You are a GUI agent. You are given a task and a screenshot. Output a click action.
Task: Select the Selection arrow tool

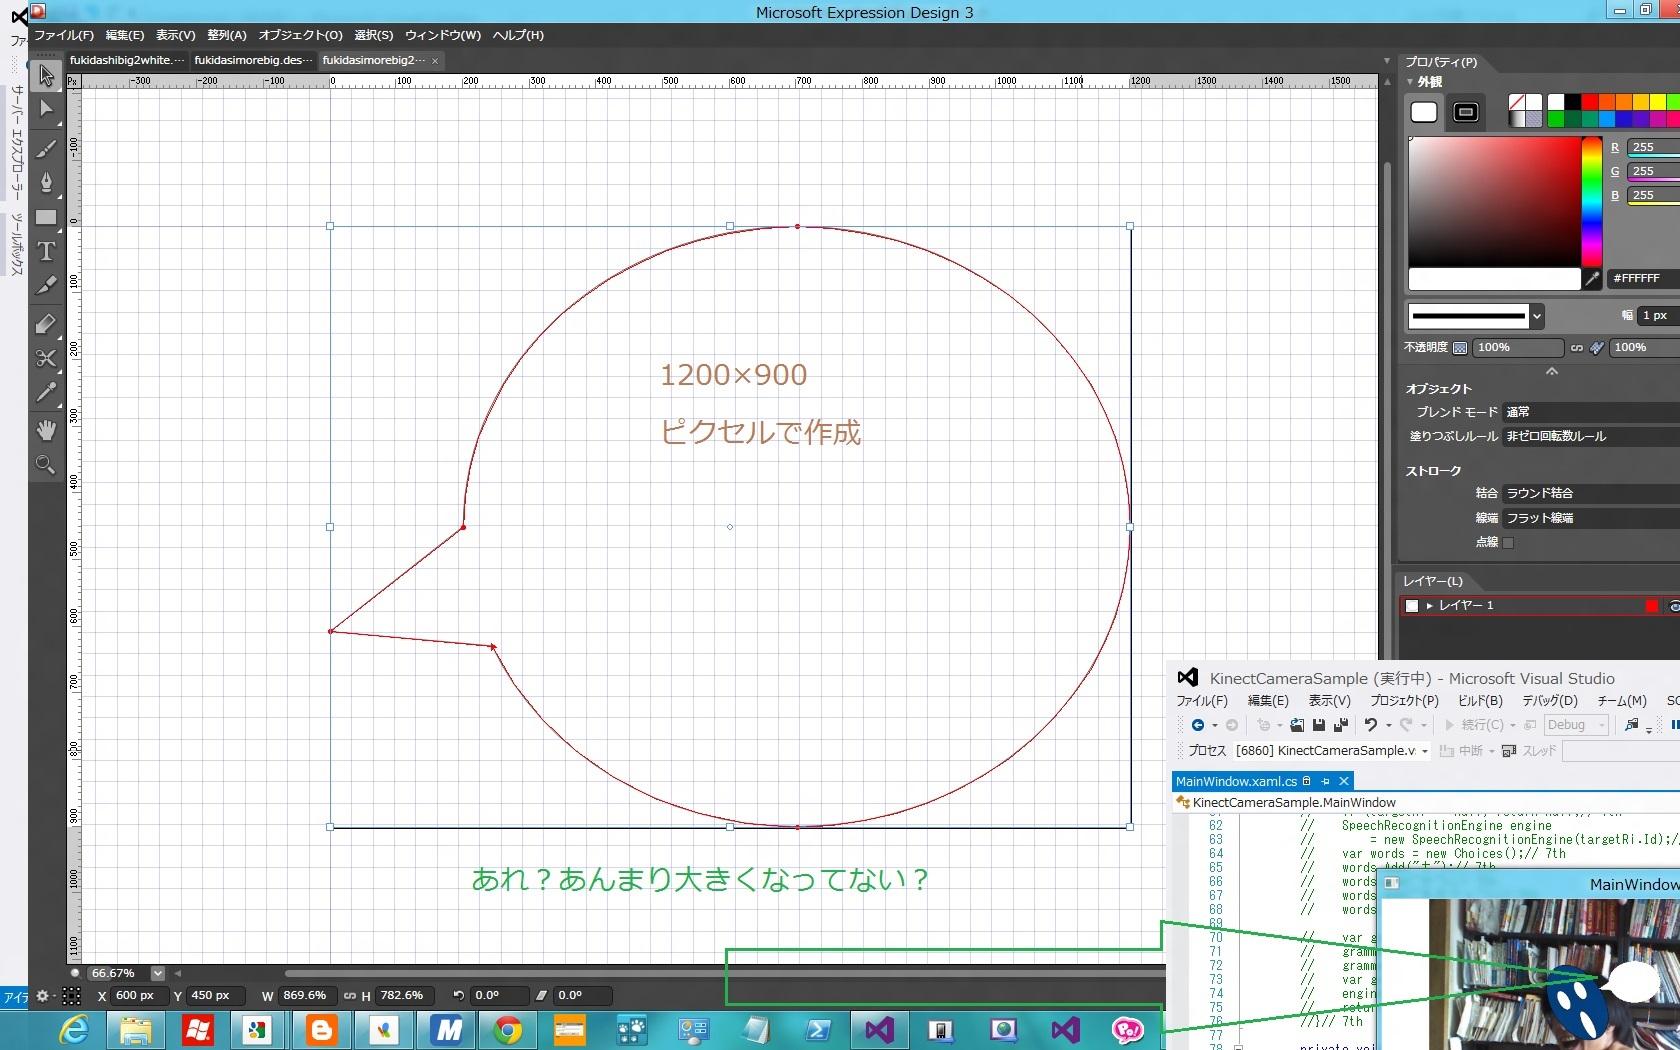pos(46,75)
